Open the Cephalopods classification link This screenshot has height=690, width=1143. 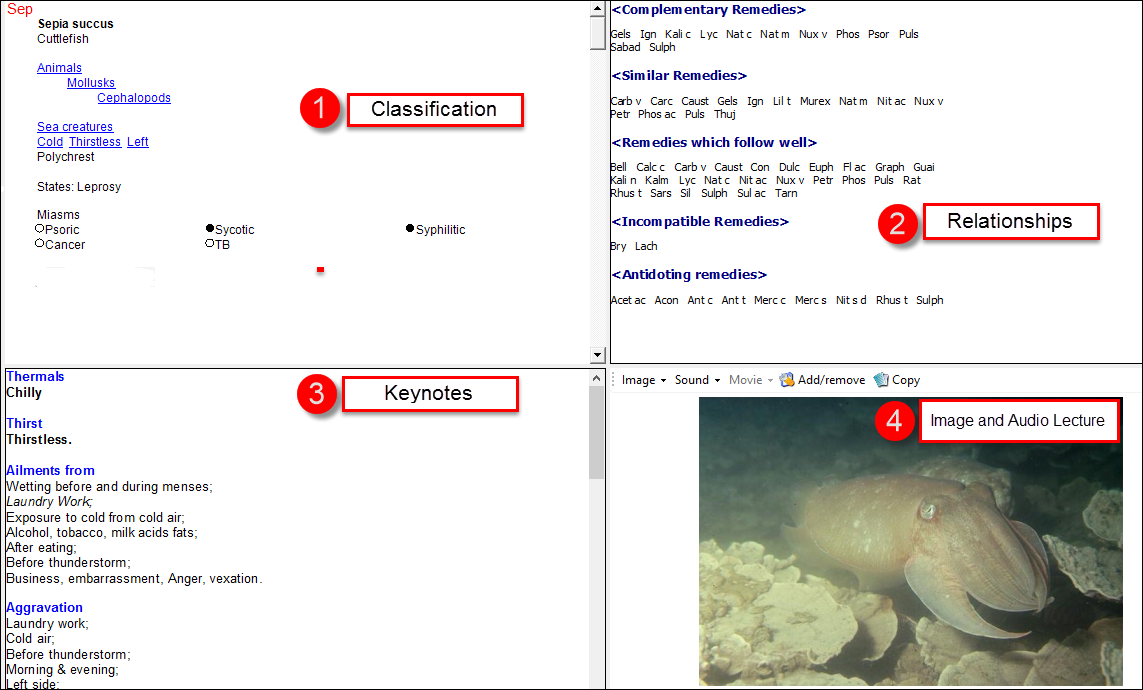[x=134, y=98]
